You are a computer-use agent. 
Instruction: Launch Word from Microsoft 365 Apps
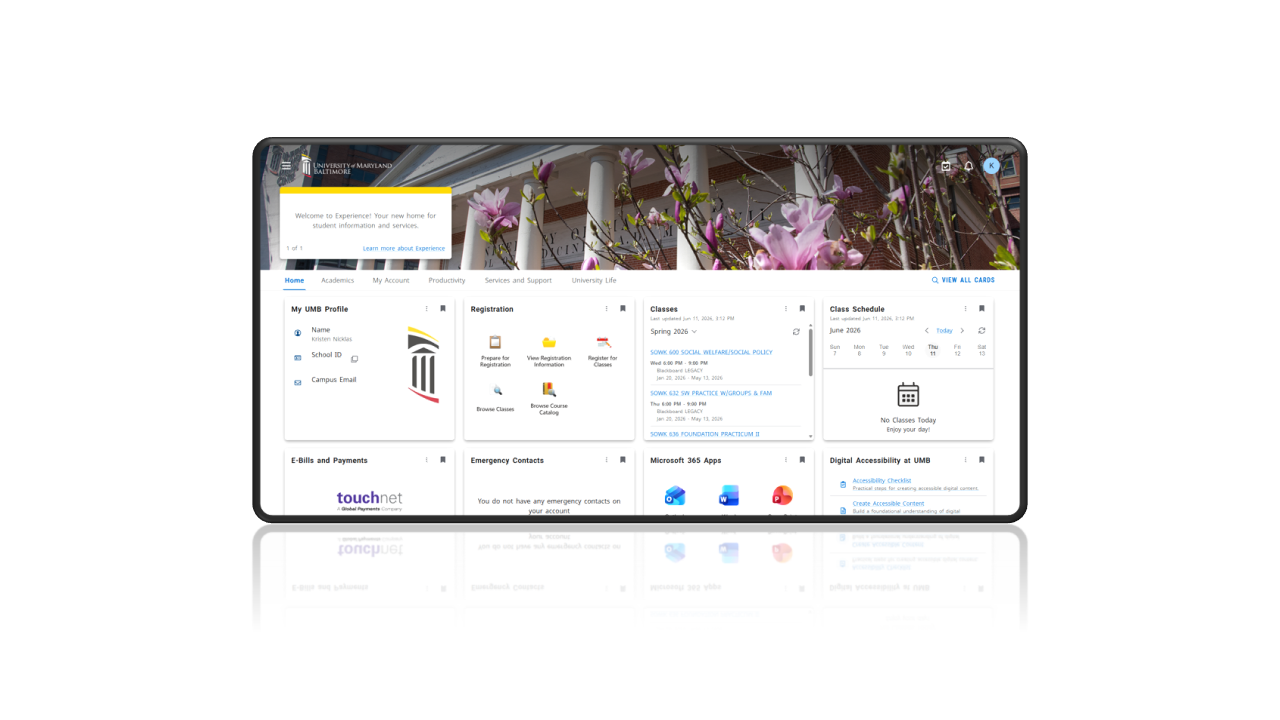728,496
